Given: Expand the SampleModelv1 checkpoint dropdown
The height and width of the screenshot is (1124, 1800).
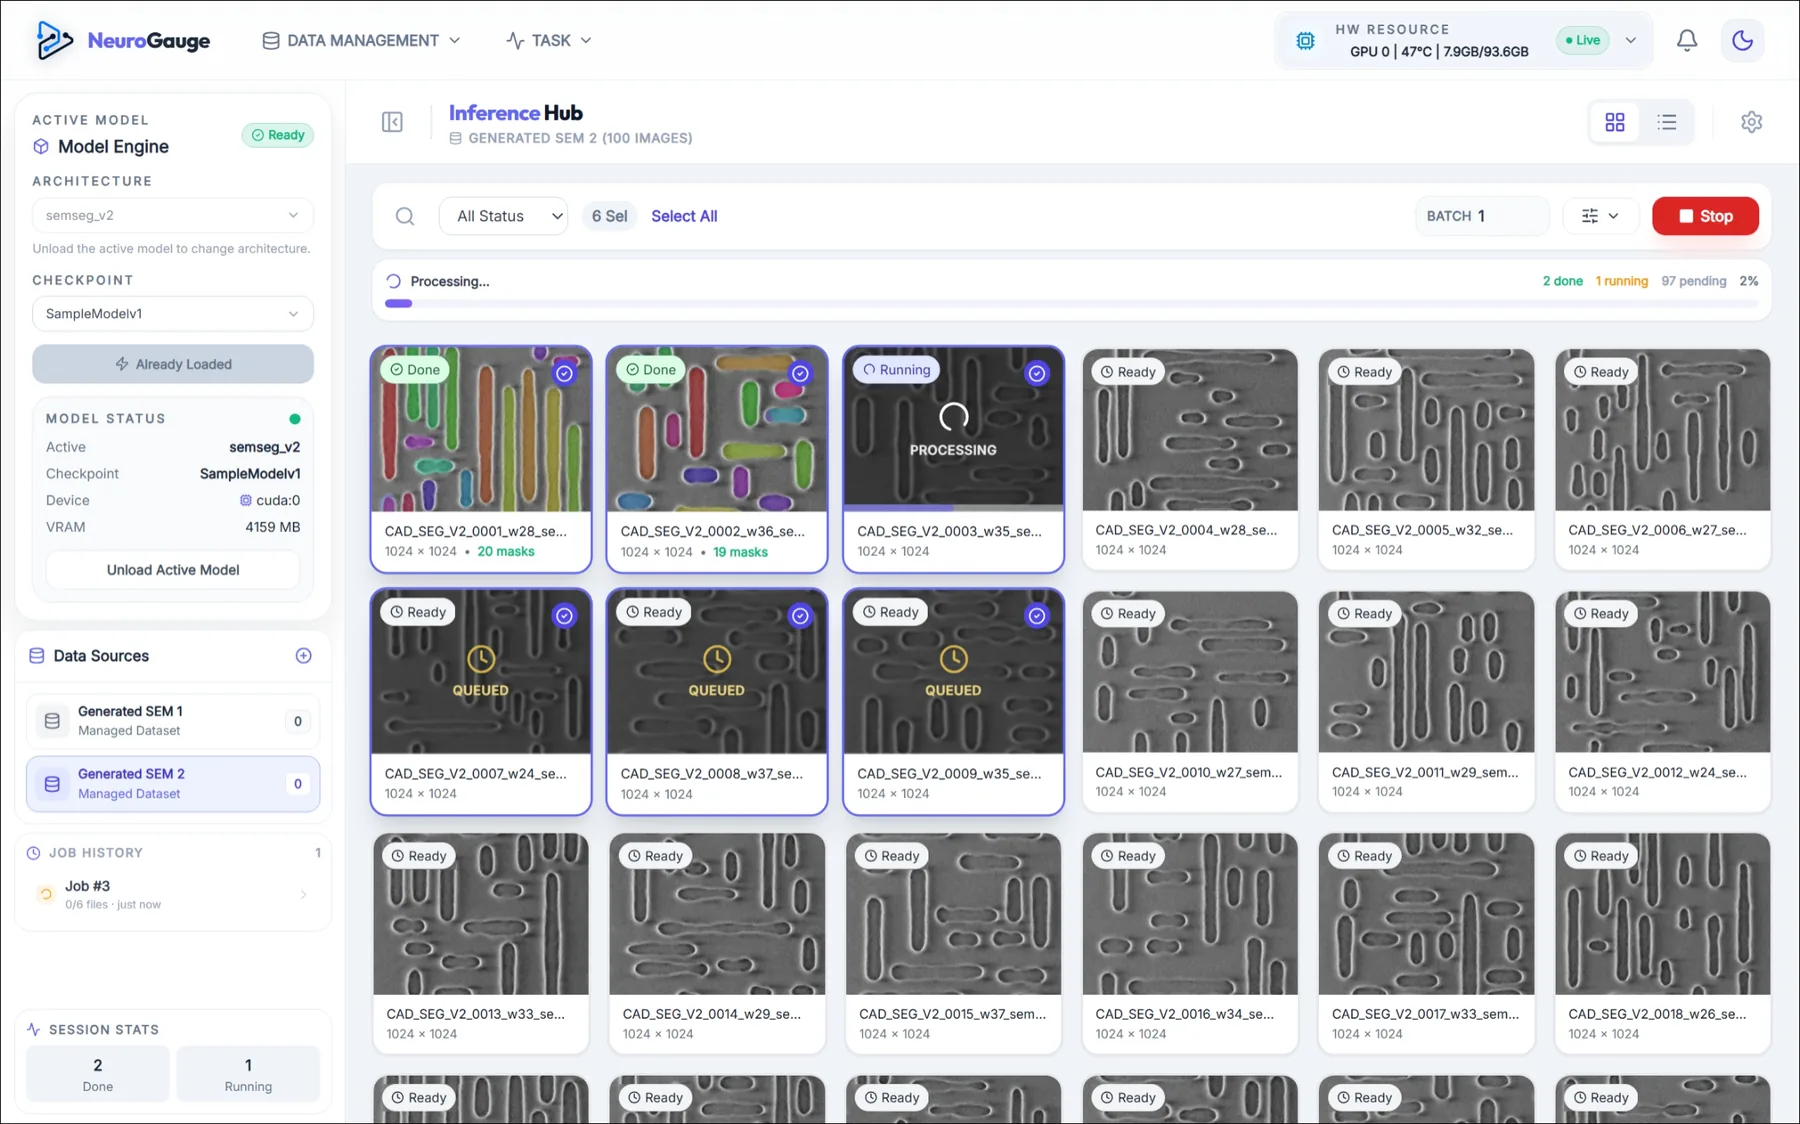Looking at the screenshot, I should click(173, 314).
